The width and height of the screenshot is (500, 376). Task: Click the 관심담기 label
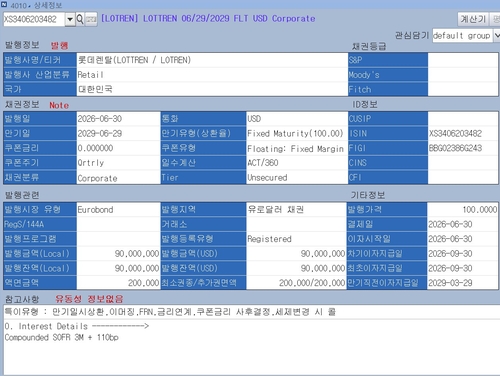tap(412, 35)
